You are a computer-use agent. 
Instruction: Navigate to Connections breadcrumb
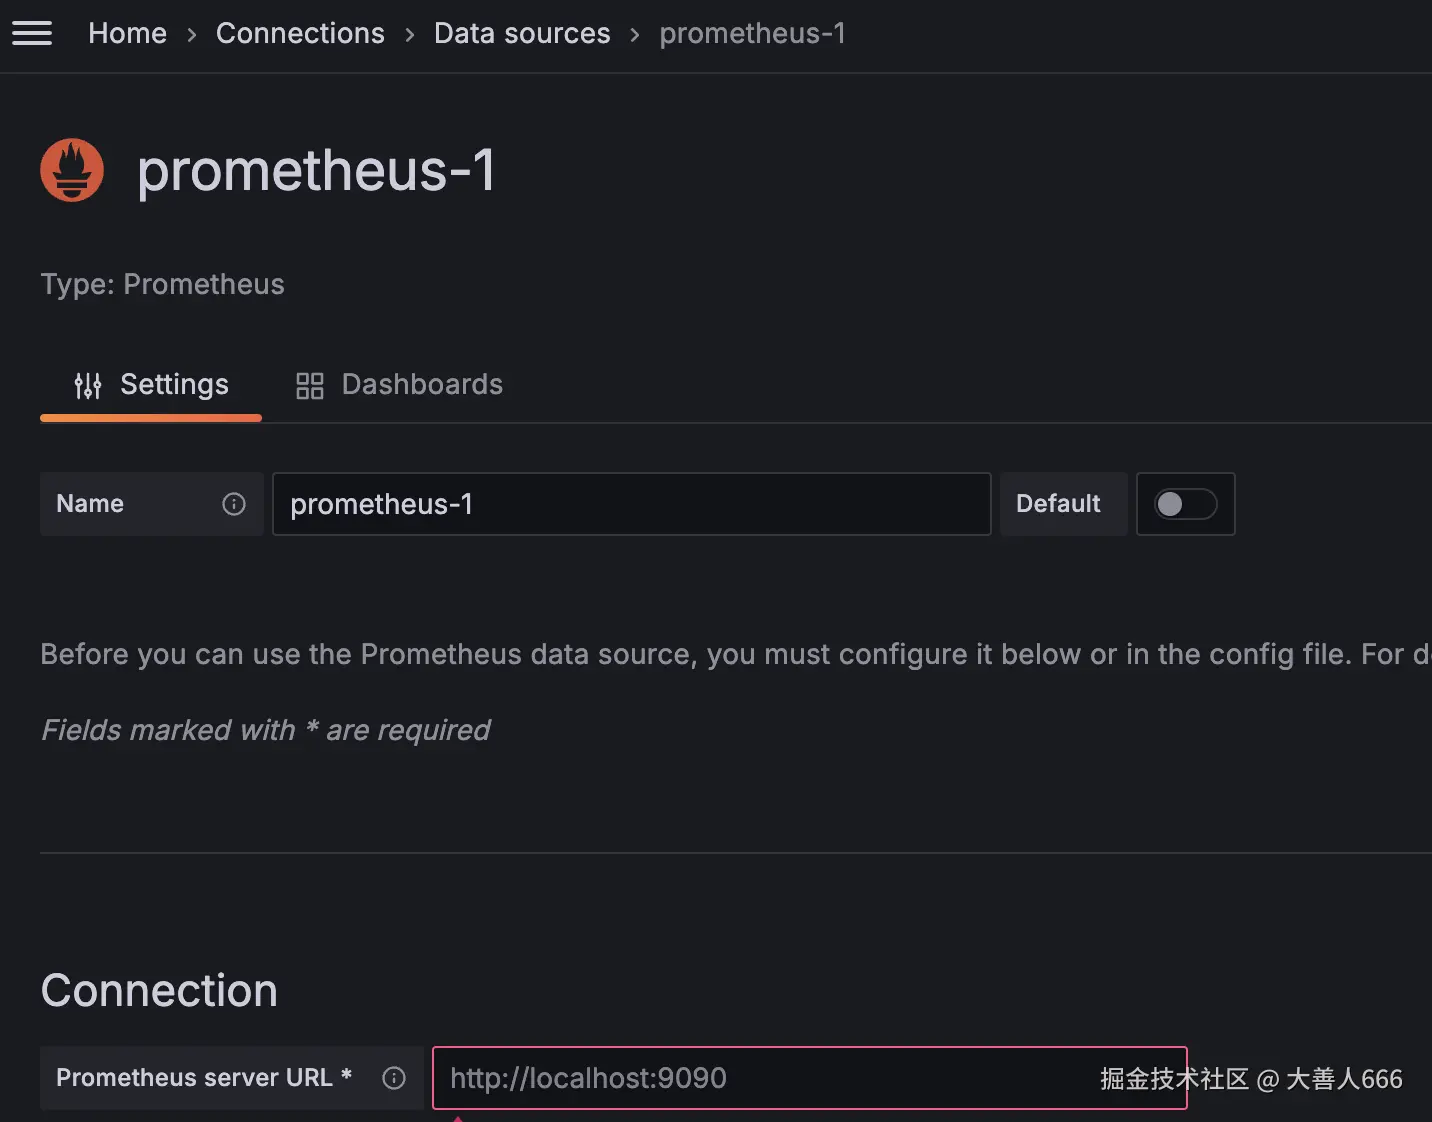300,33
